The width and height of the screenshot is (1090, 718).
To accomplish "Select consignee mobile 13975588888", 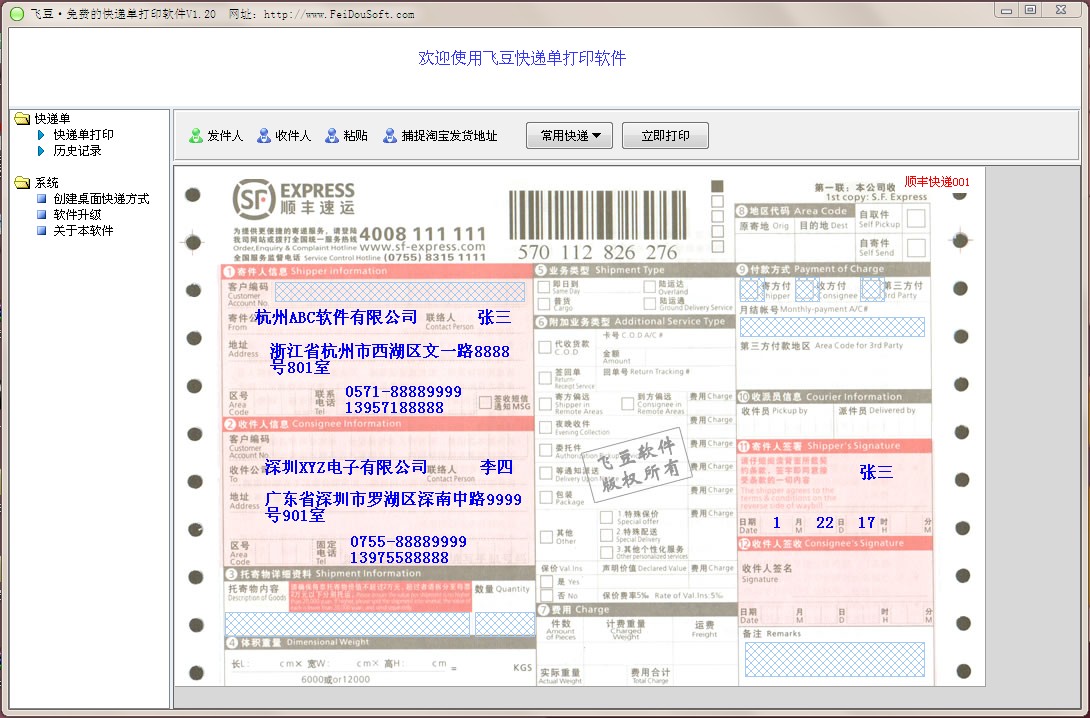I will coord(399,558).
